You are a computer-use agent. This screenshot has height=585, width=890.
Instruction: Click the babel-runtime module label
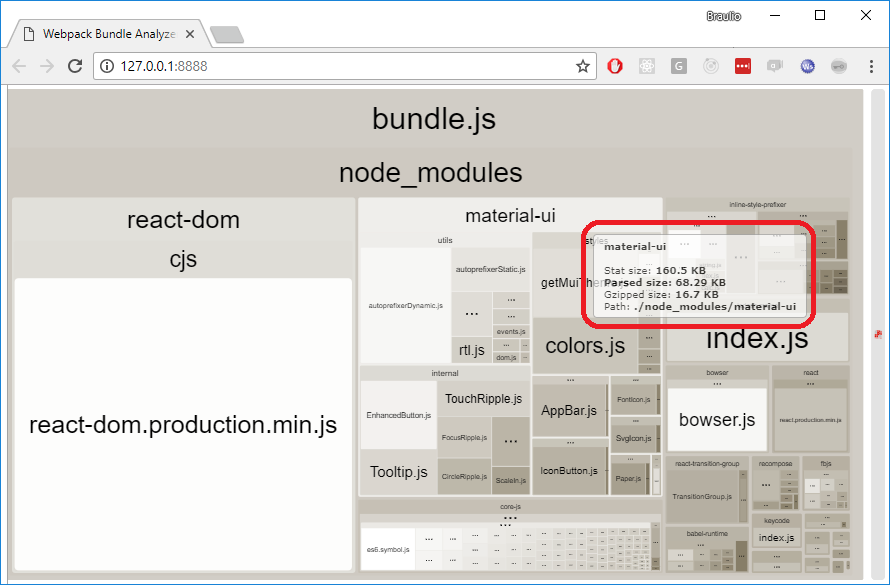tap(707, 533)
